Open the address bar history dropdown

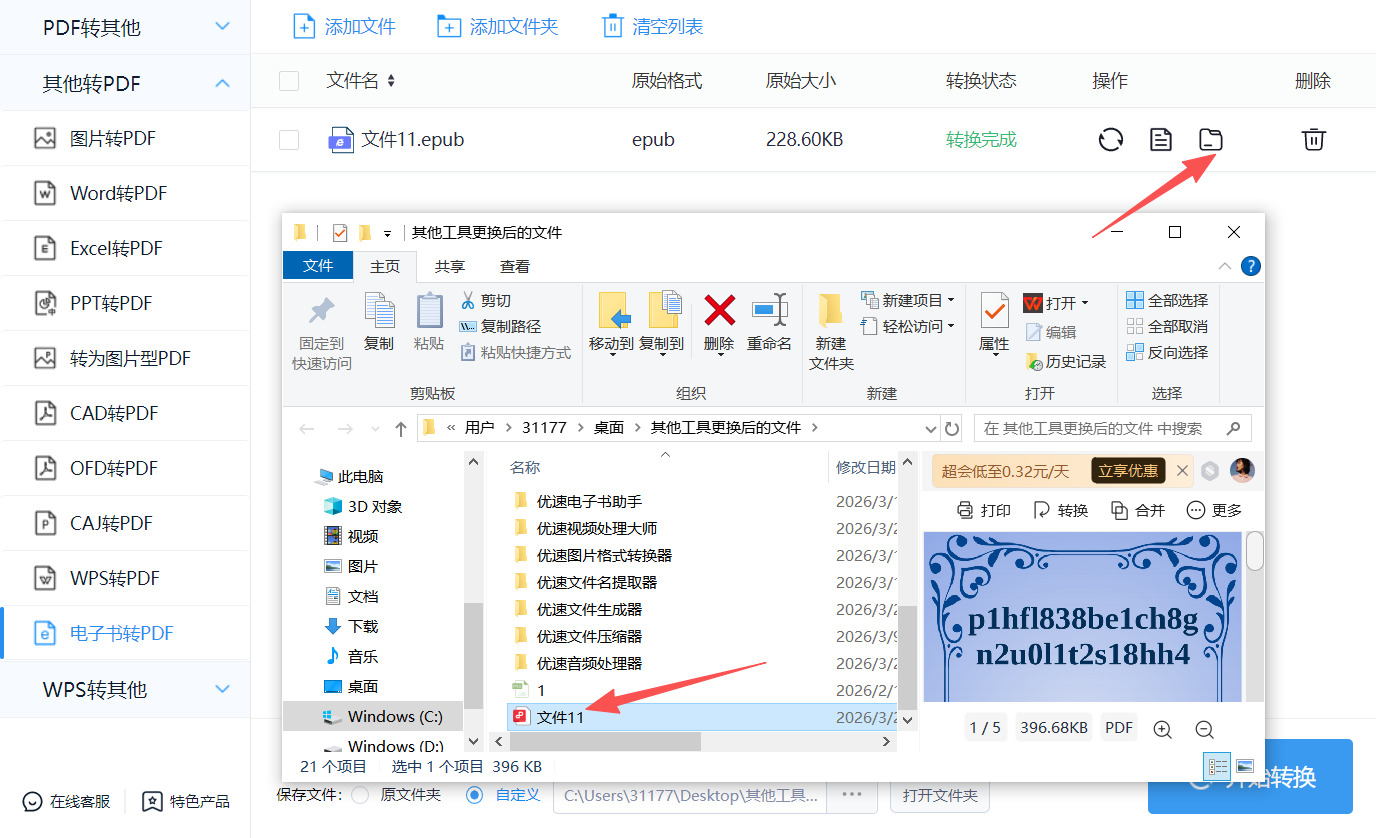coord(933,428)
